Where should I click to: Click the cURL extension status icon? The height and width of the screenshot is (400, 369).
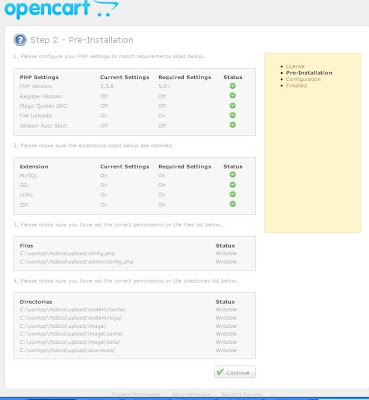(233, 194)
